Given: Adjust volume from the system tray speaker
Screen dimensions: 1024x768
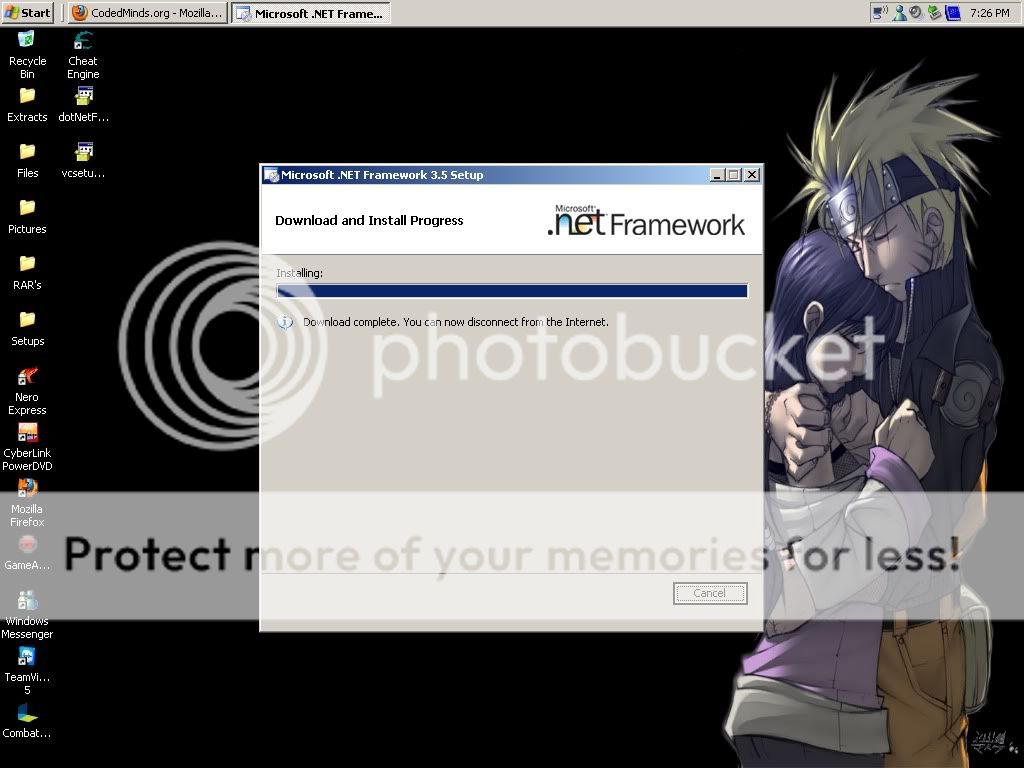Looking at the screenshot, I should coord(915,13).
